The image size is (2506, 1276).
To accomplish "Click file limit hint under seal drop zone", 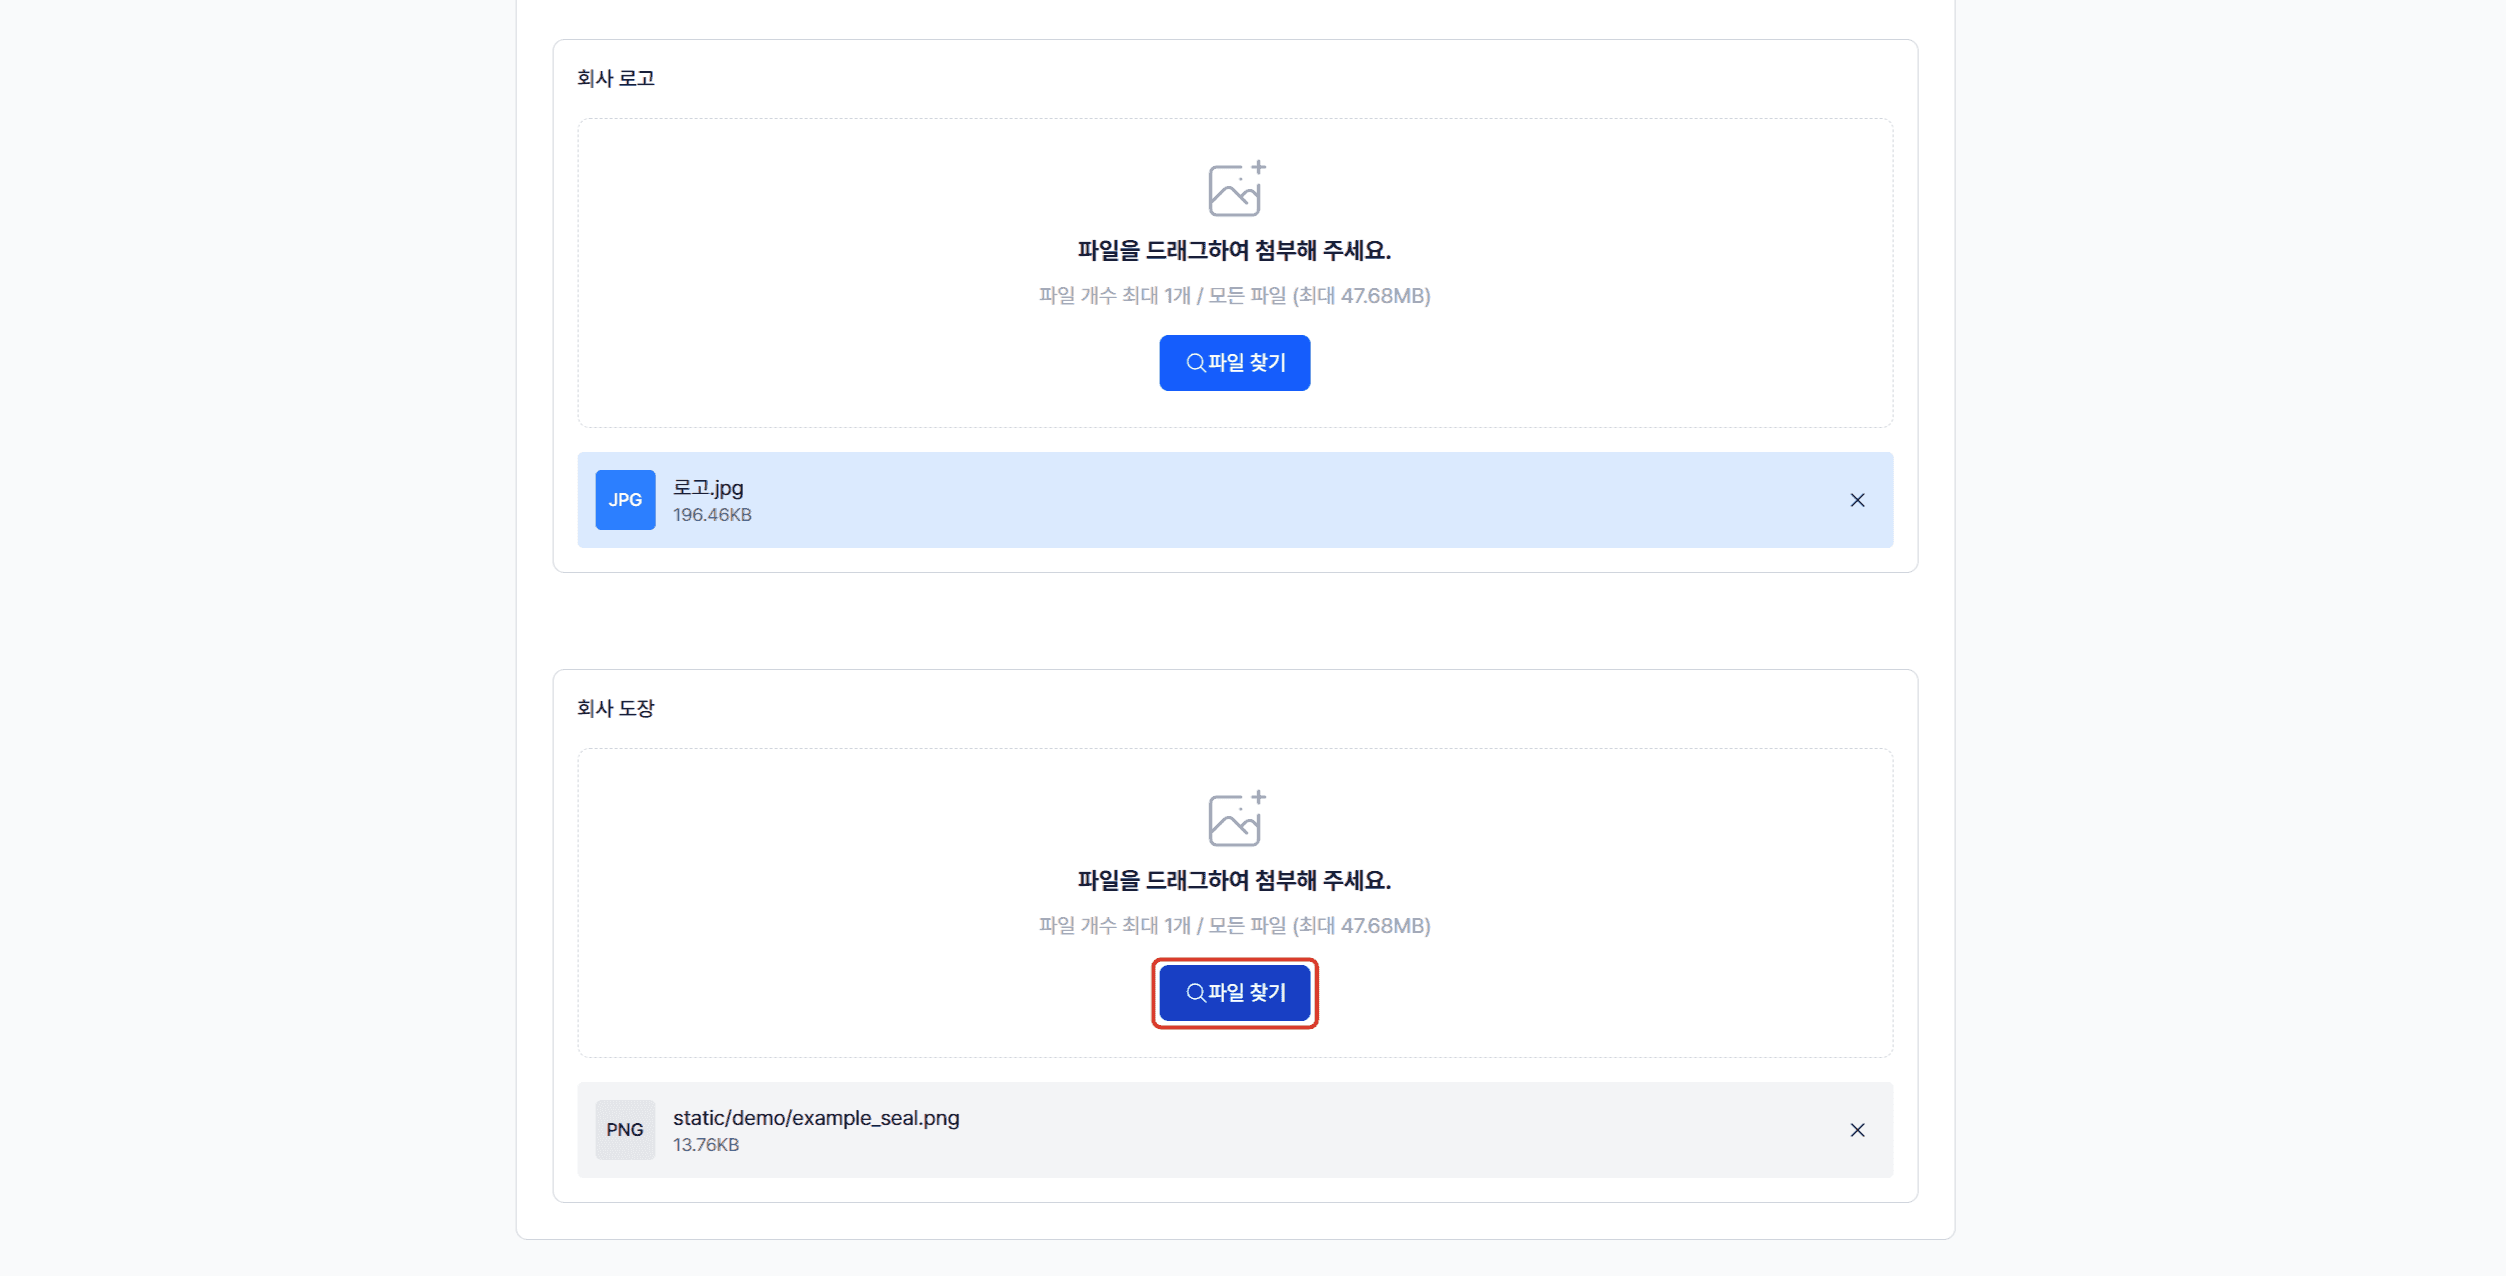I will [x=1234, y=926].
